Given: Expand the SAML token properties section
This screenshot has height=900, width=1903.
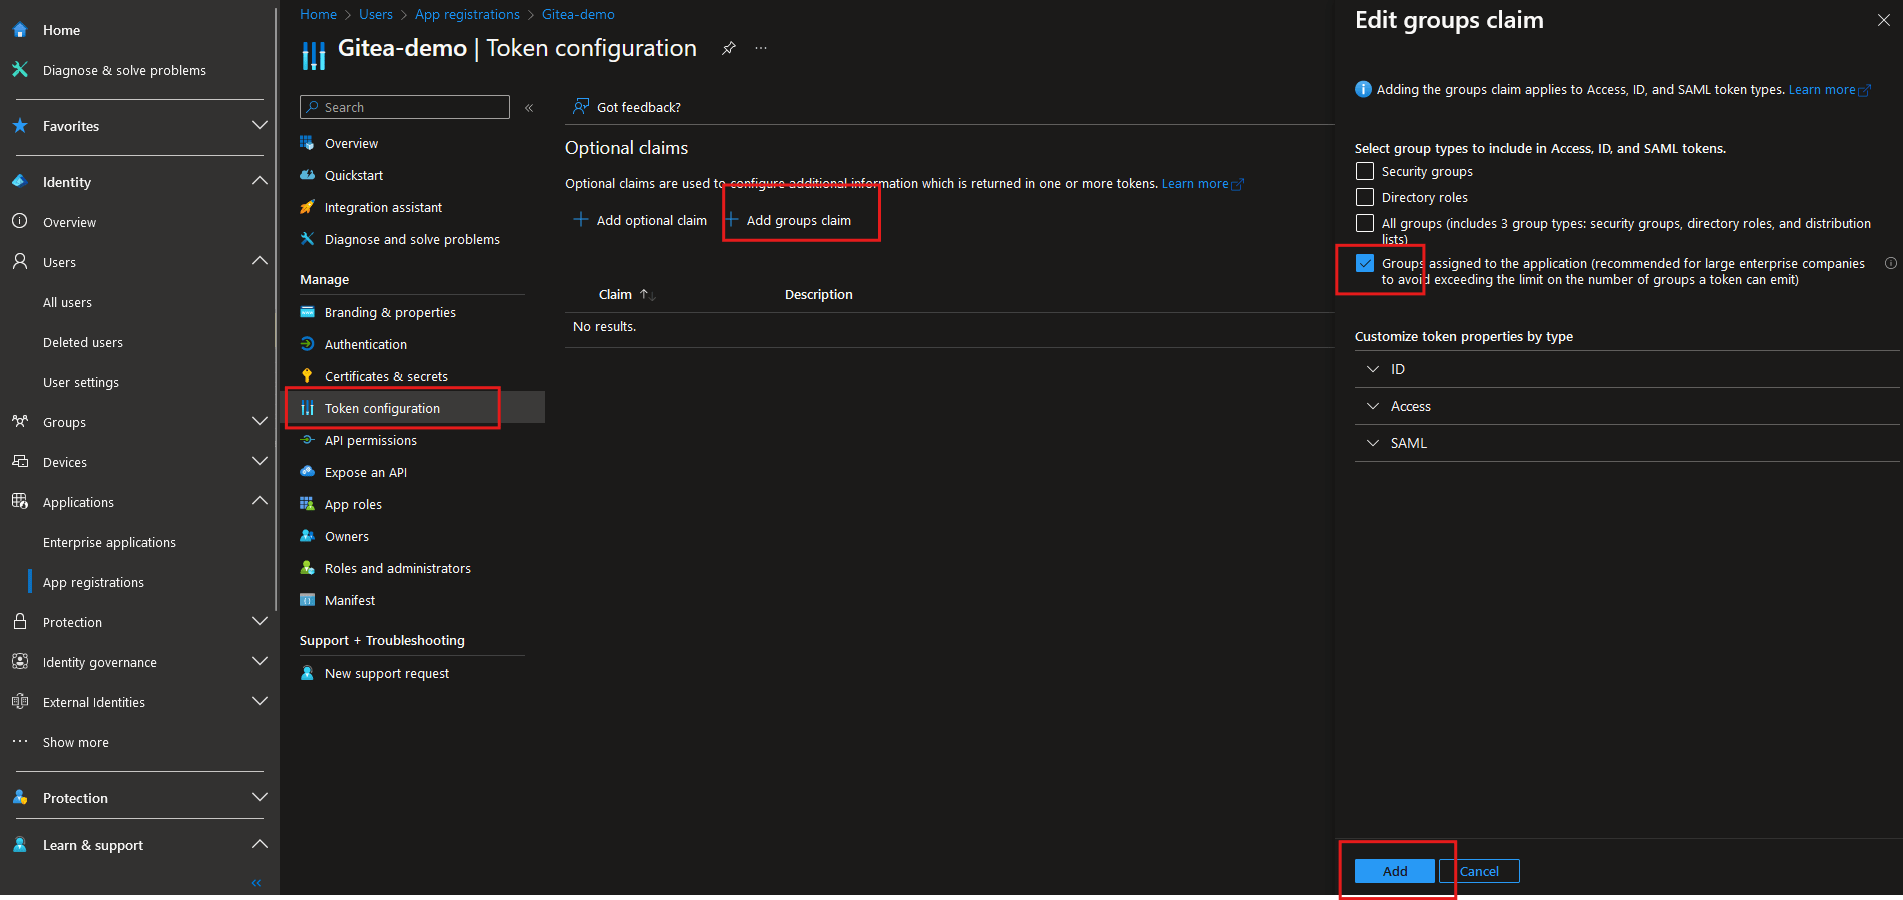Looking at the screenshot, I should point(1627,443).
